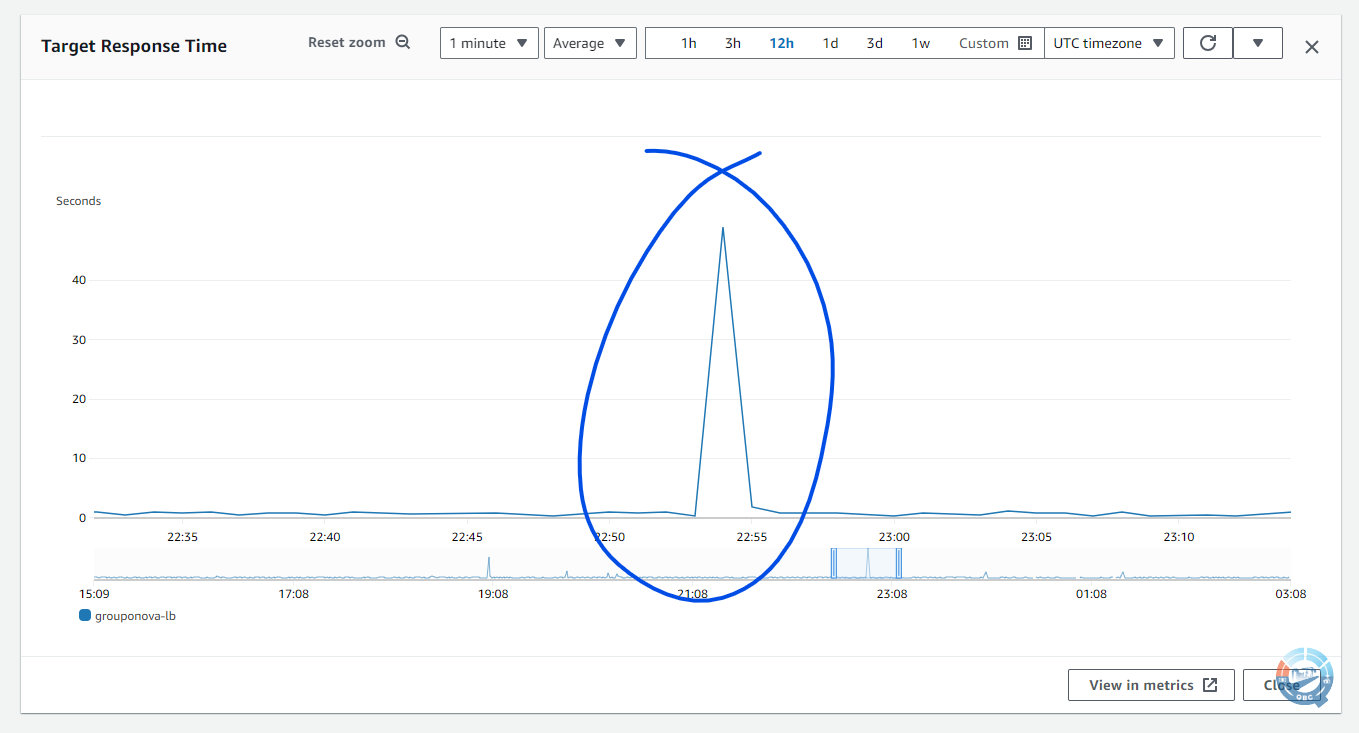
Task: Select the 3h time range
Action: coord(733,43)
